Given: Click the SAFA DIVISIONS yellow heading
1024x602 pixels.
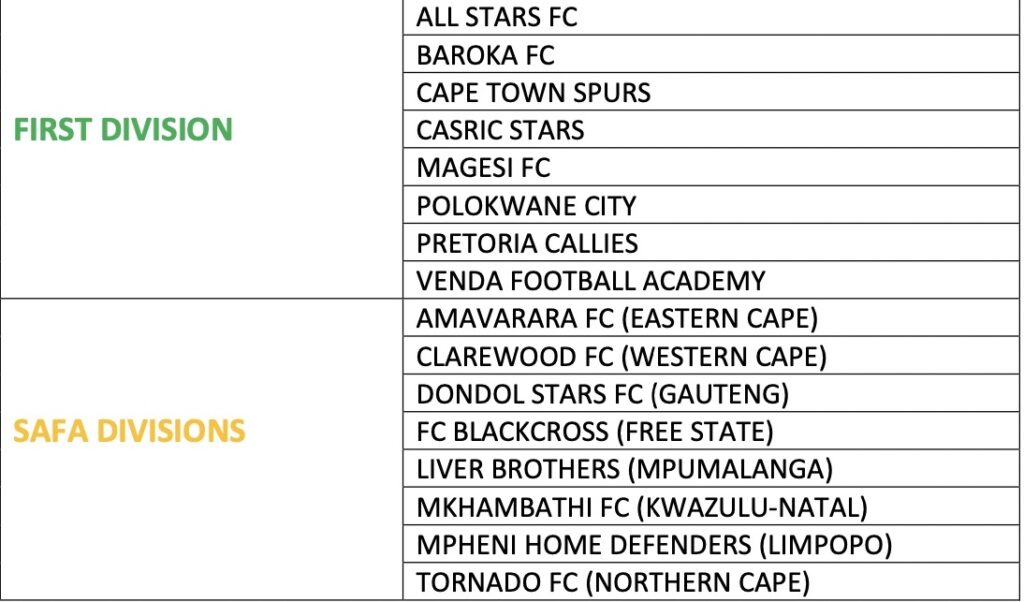Looking at the screenshot, I should point(129,431).
